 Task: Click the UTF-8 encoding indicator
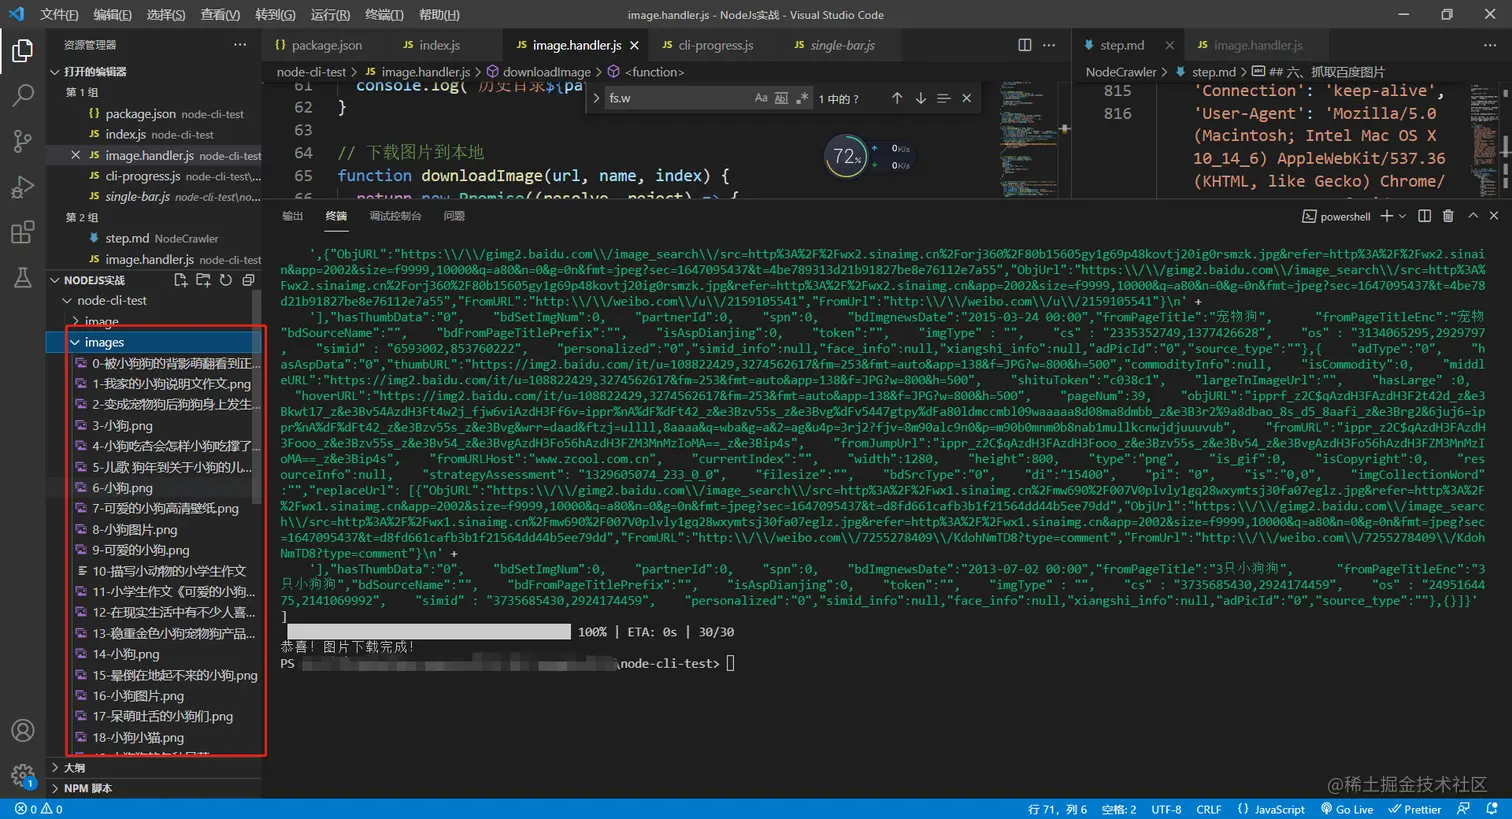tap(1166, 809)
